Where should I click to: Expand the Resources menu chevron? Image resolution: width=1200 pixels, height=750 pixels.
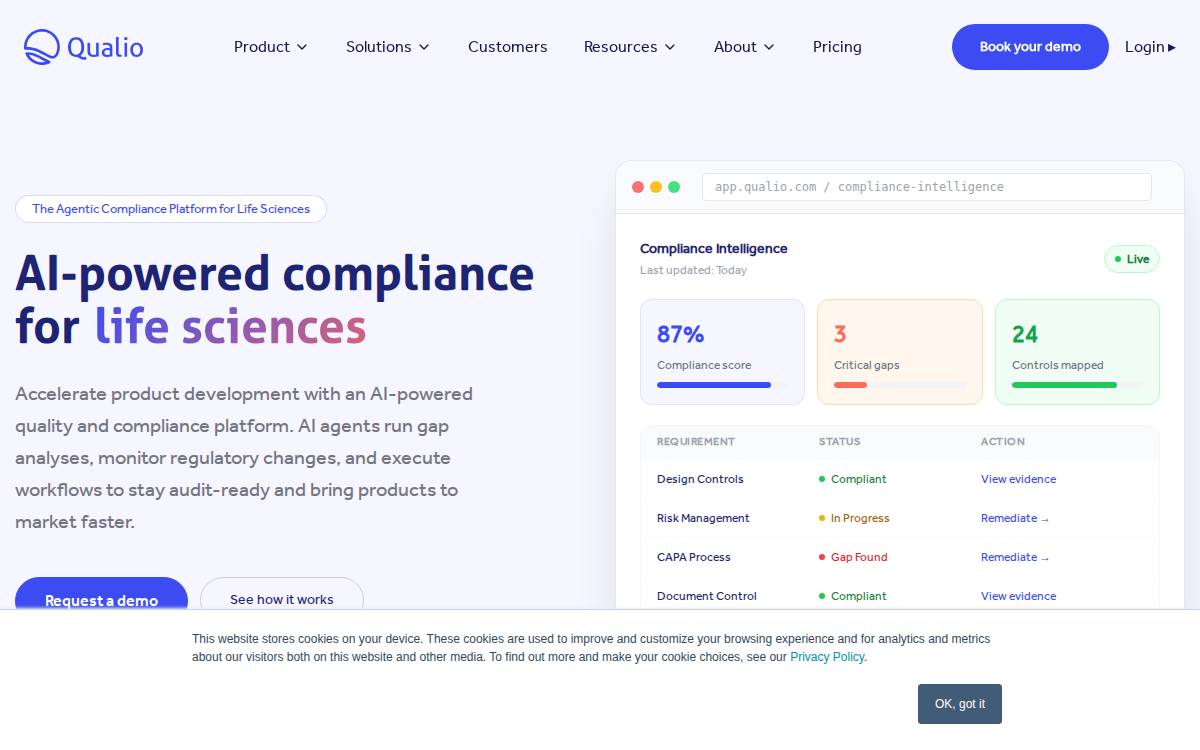(670, 47)
